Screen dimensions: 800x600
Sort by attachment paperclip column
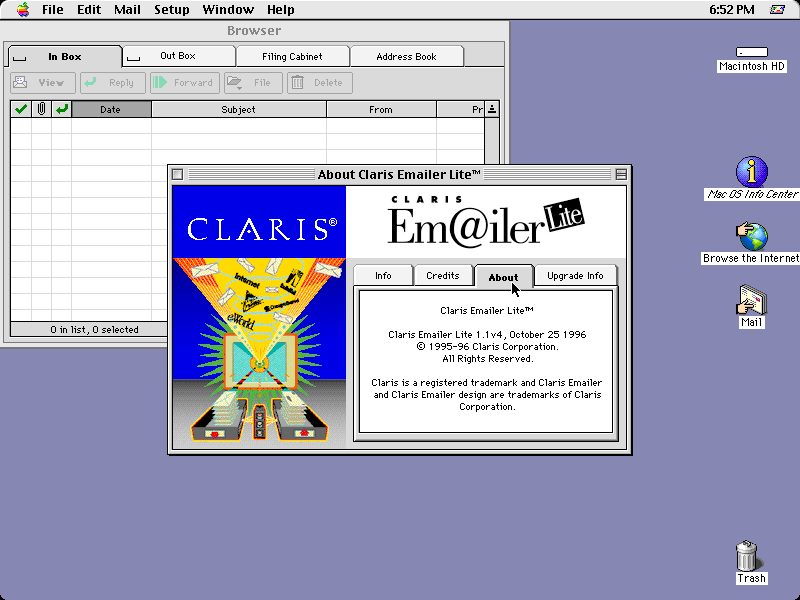(41, 109)
